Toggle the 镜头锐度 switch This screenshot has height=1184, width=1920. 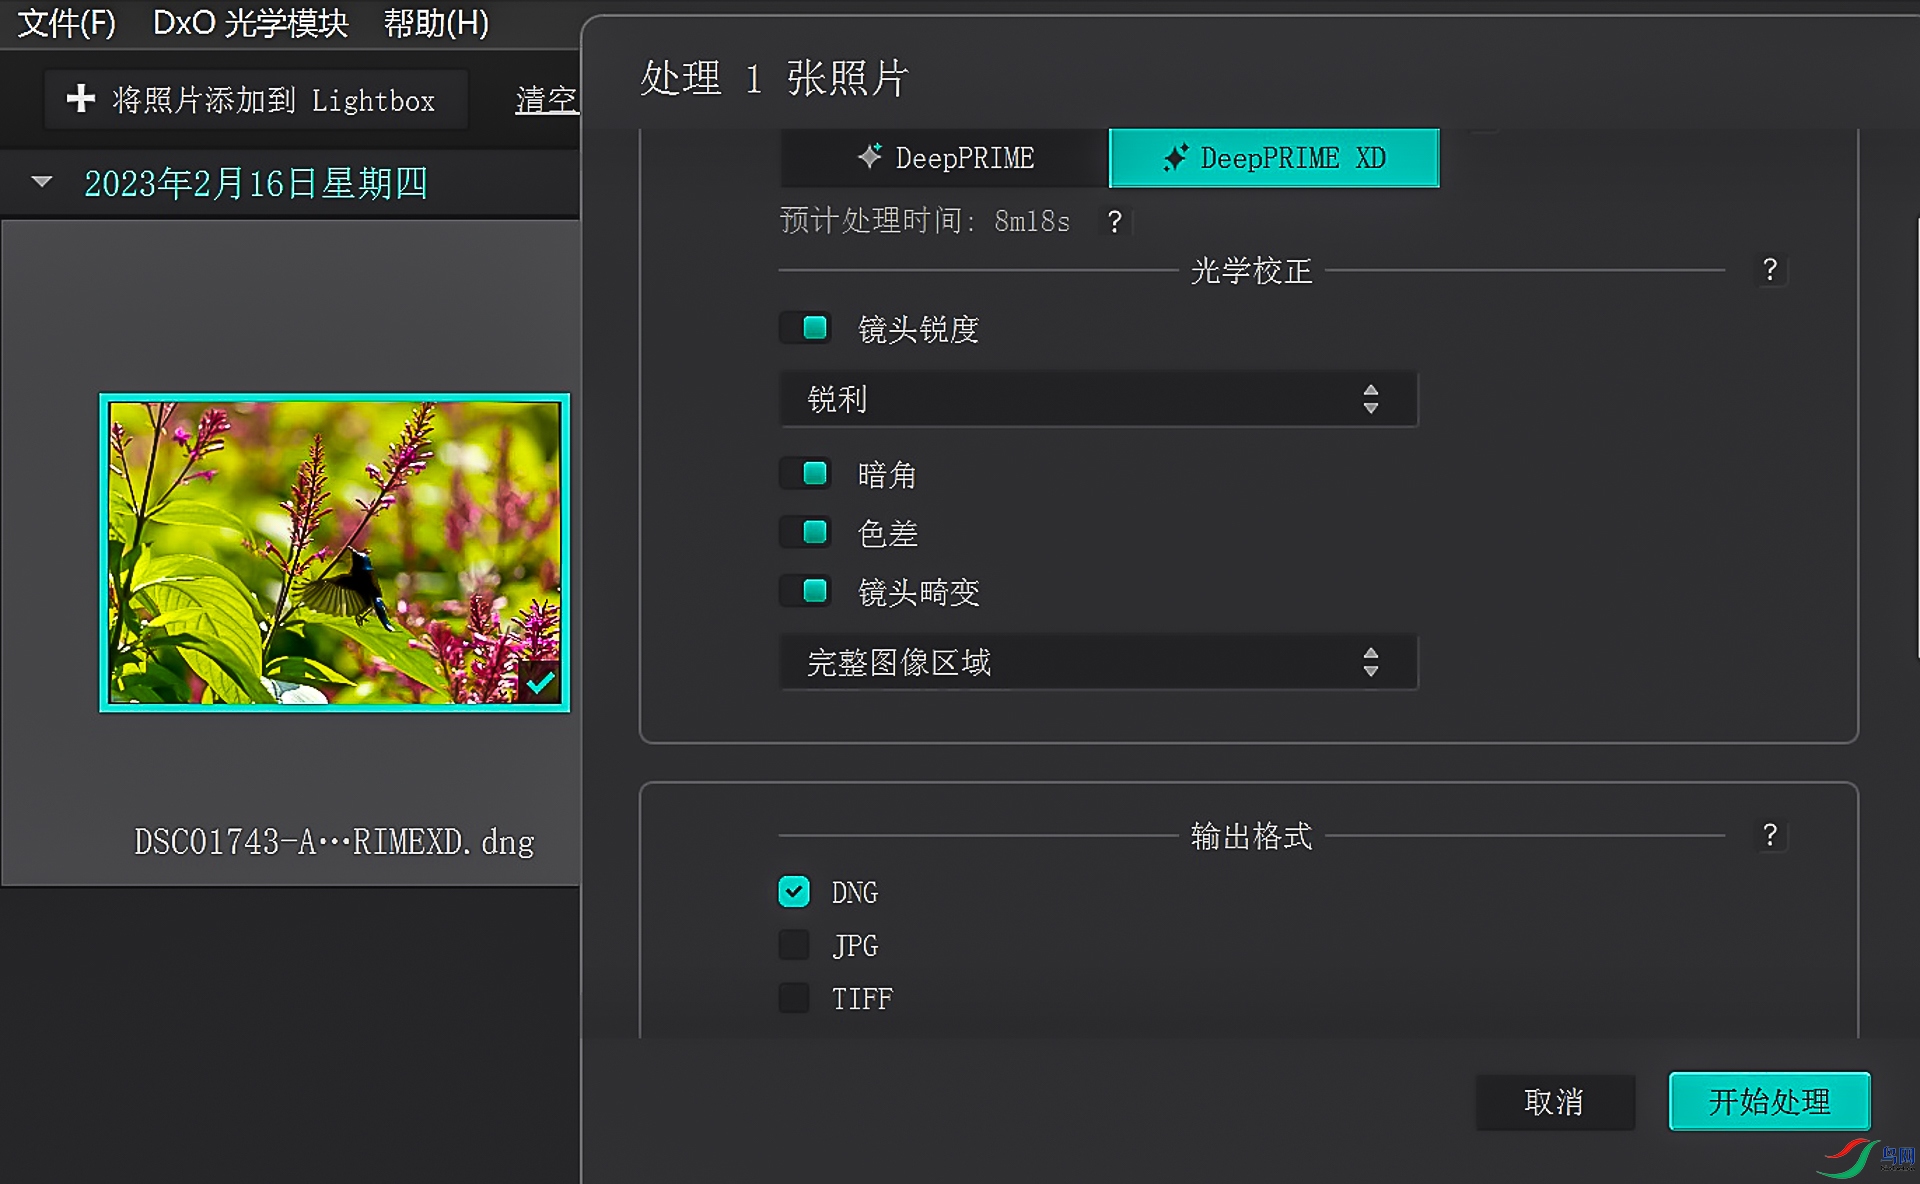point(806,328)
